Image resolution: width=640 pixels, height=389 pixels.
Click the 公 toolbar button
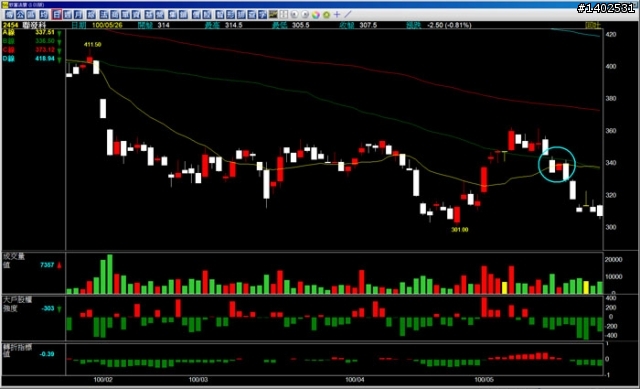[x=20, y=15]
